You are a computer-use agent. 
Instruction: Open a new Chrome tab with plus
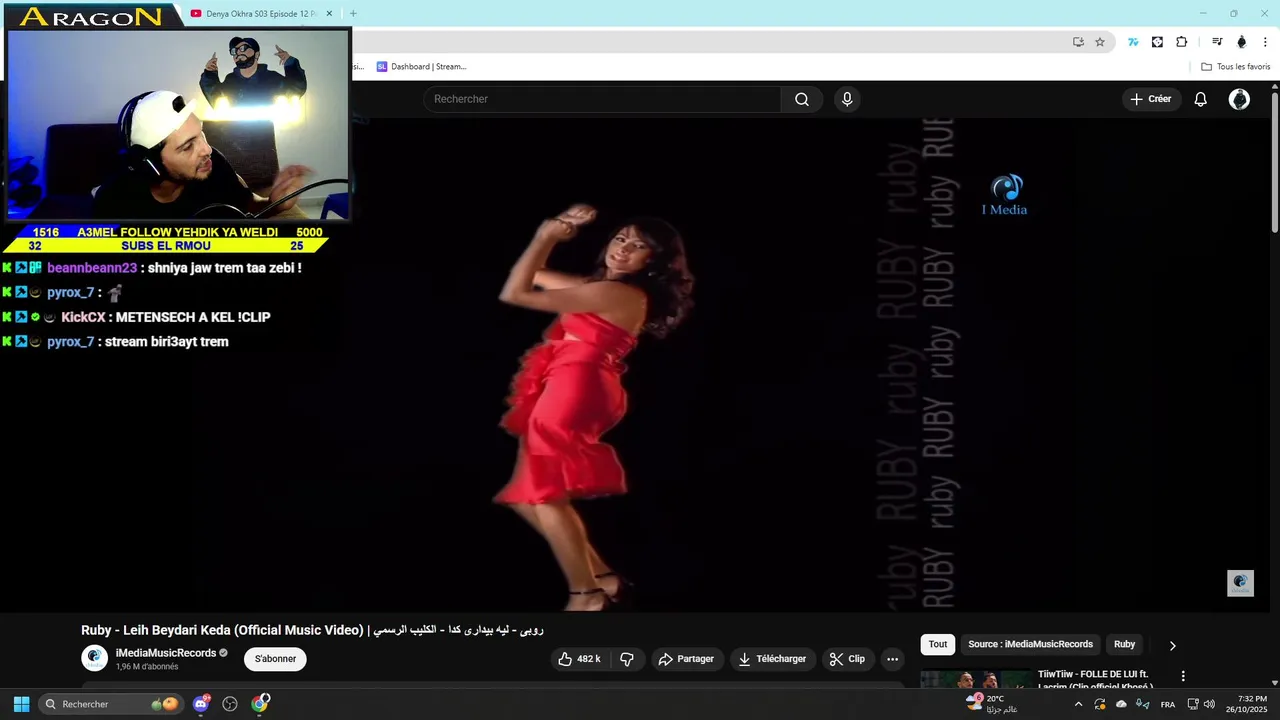353,14
